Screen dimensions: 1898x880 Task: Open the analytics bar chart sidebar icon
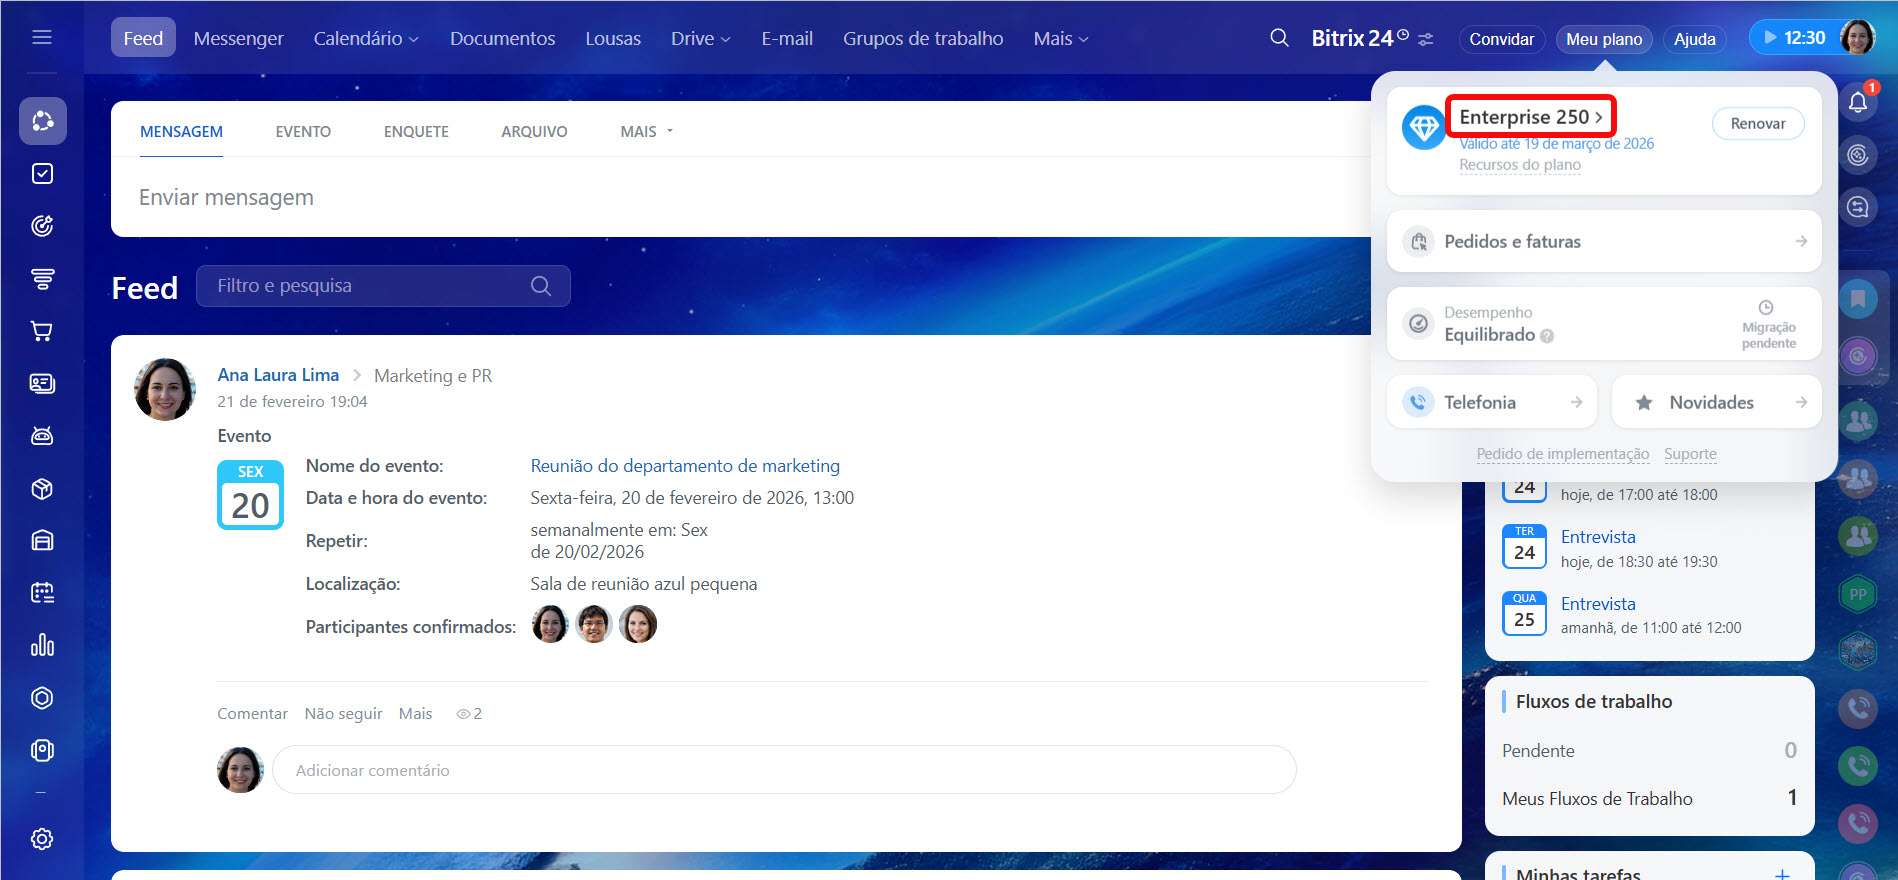pyautogui.click(x=42, y=645)
